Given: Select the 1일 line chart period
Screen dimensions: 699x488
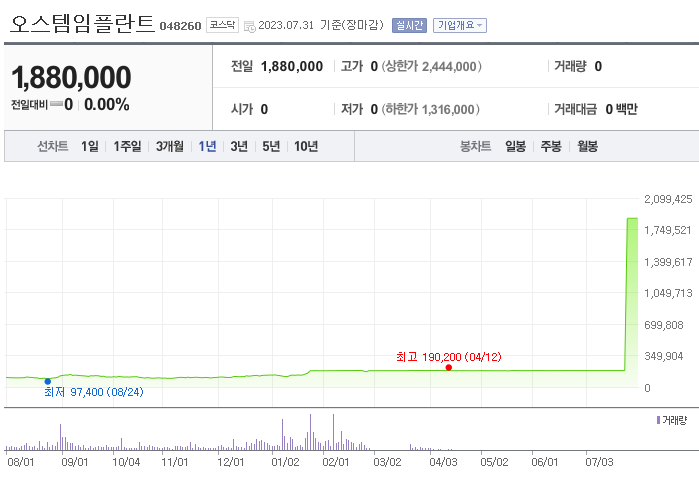Looking at the screenshot, I should pyautogui.click(x=90, y=146).
